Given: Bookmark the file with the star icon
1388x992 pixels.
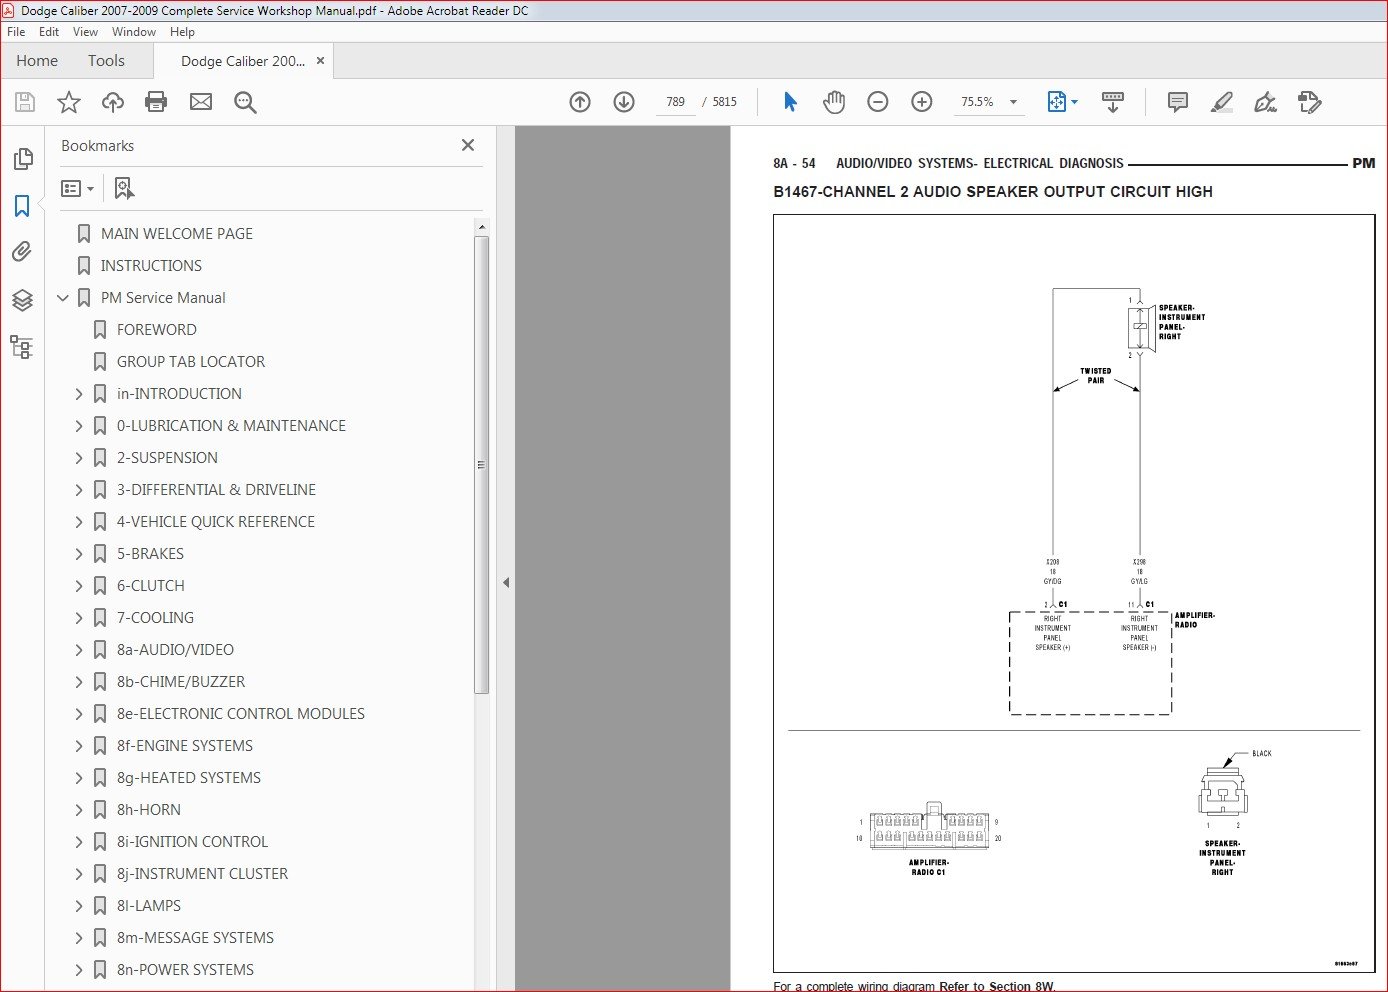Looking at the screenshot, I should (69, 102).
